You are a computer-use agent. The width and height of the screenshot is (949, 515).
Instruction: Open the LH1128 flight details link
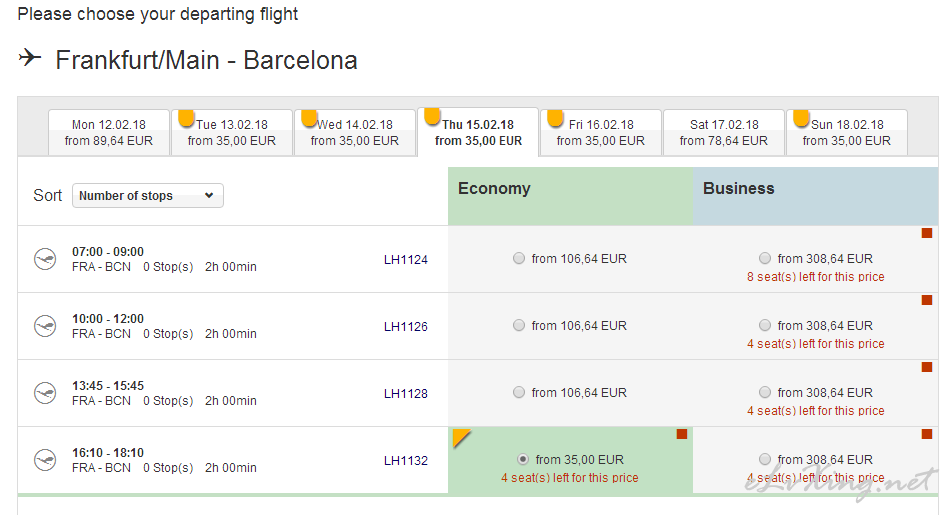coord(406,393)
